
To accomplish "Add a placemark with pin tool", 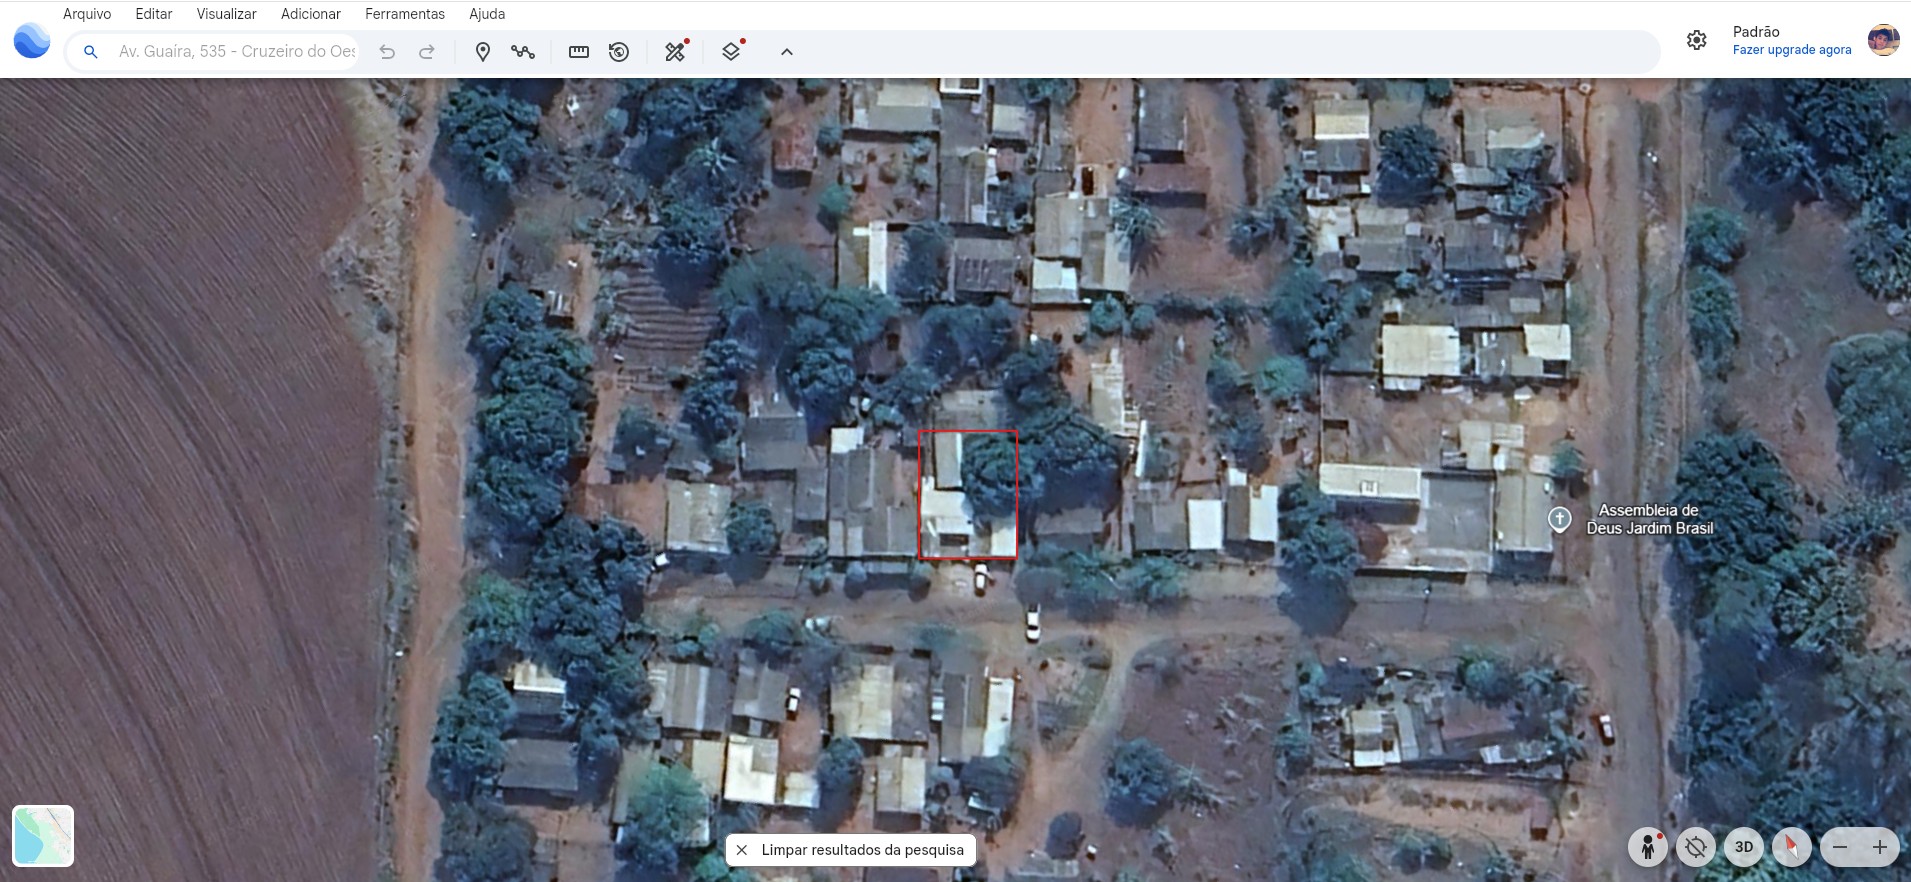I will tap(483, 52).
